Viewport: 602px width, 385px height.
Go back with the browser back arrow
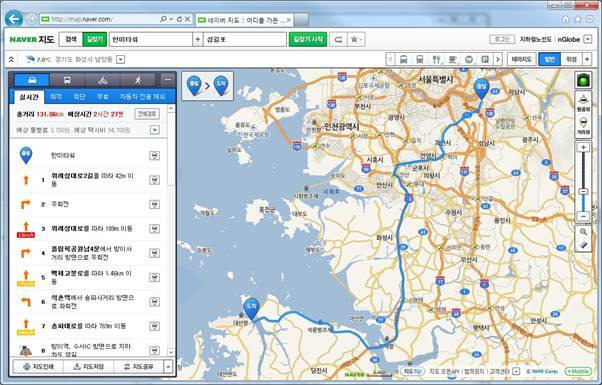[14, 19]
